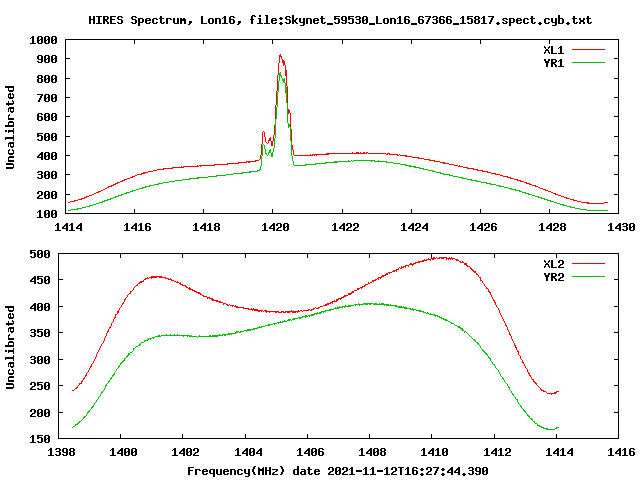This screenshot has width=640, height=480.
Task: Click the red XL1 spectral peak near 920
Action: (280, 55)
